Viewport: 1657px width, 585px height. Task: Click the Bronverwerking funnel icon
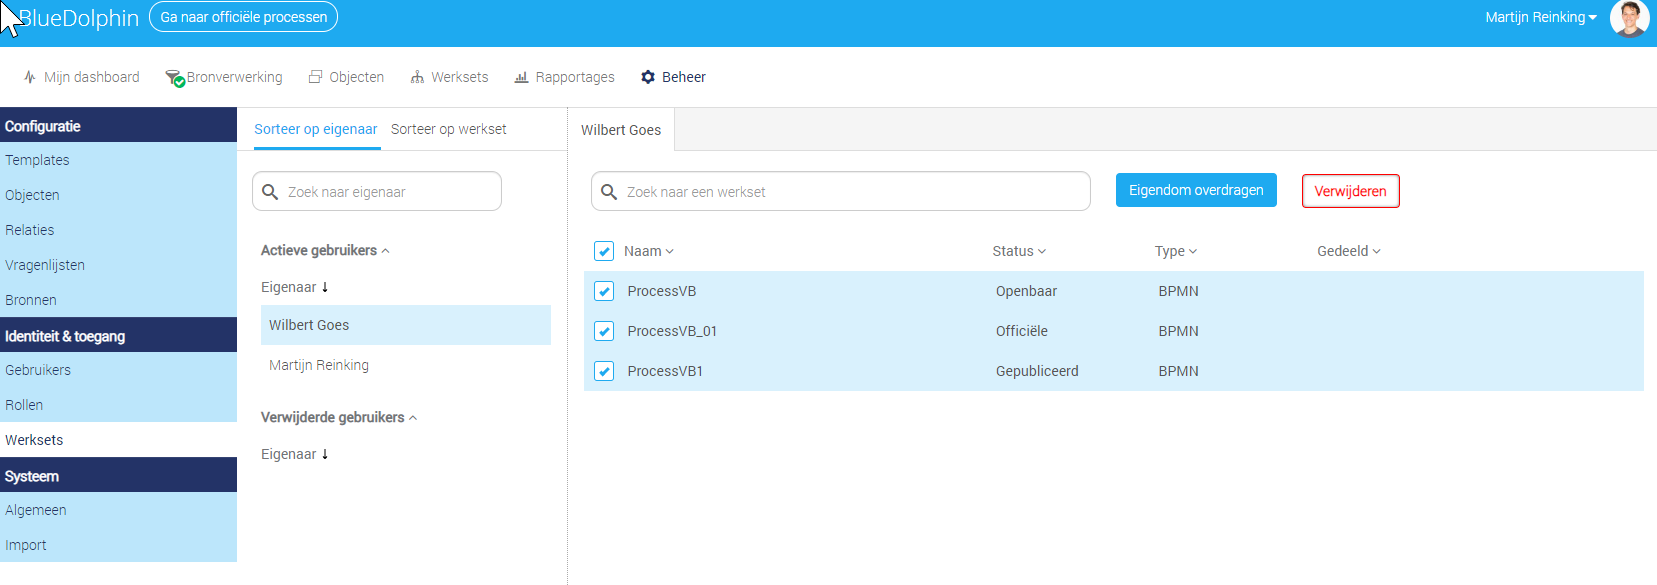point(175,78)
